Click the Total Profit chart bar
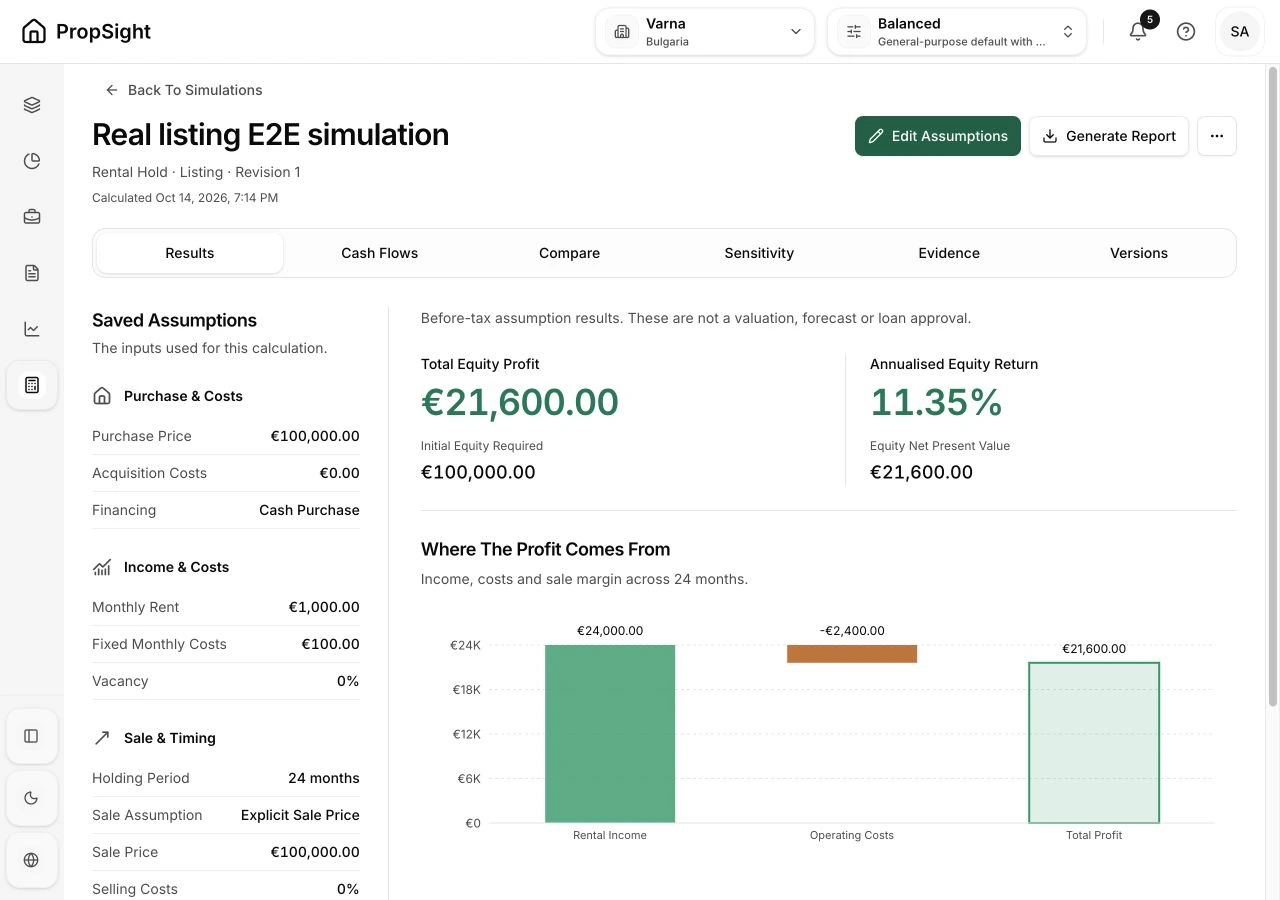 (1094, 743)
